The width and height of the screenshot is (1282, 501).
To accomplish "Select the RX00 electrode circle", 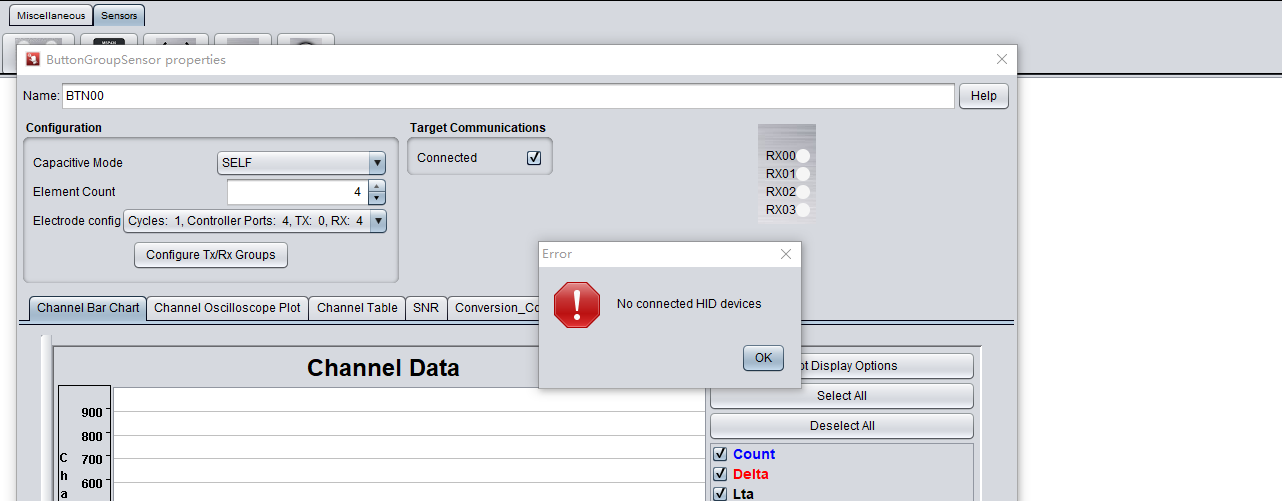I will pos(803,156).
